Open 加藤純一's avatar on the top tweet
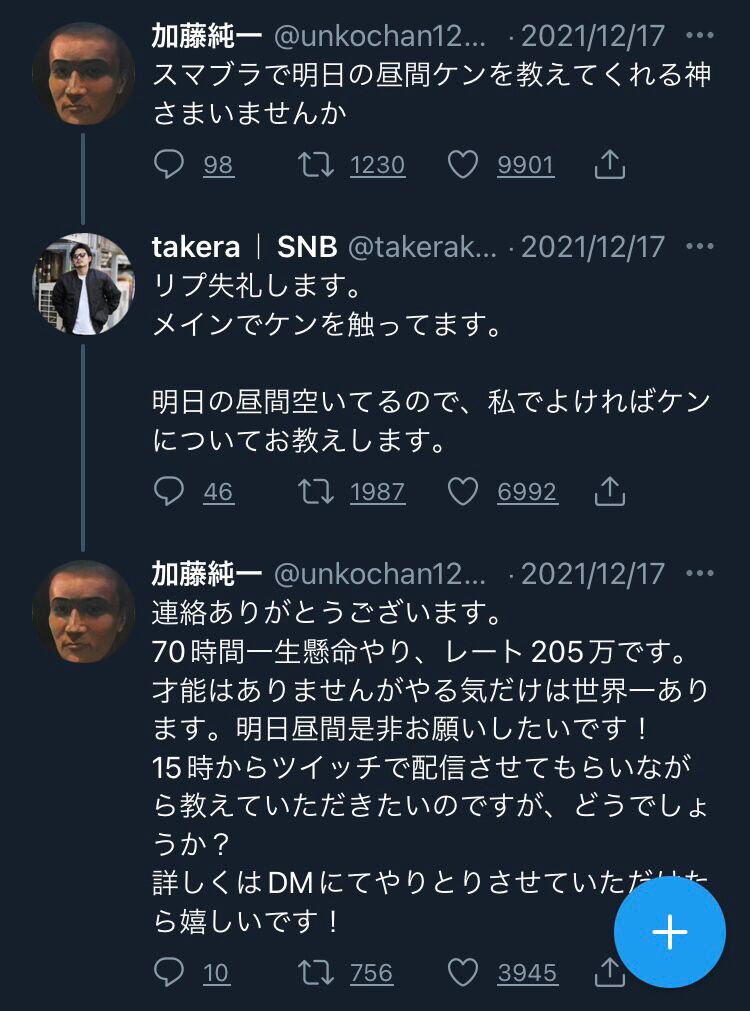750x1011 pixels. click(83, 73)
